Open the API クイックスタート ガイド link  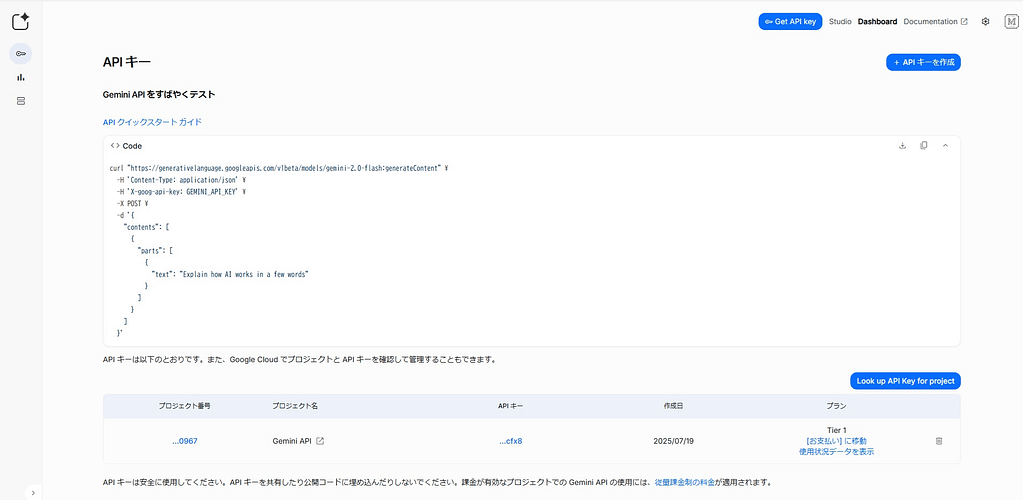coord(152,122)
